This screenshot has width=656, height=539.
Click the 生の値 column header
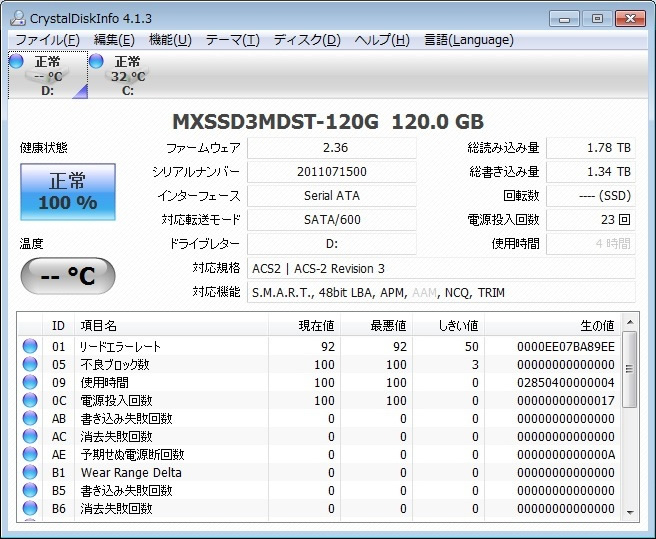(x=597, y=325)
